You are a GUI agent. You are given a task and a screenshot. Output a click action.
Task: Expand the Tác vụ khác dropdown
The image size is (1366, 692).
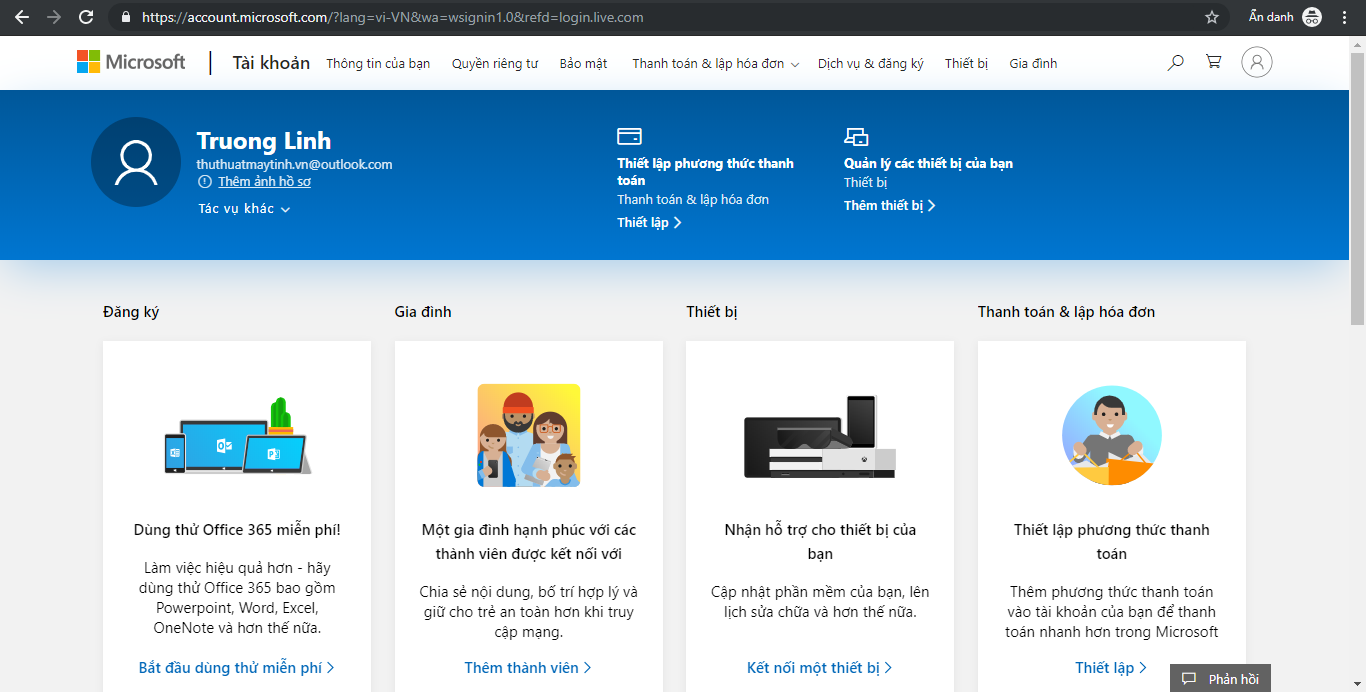[x=243, y=209]
